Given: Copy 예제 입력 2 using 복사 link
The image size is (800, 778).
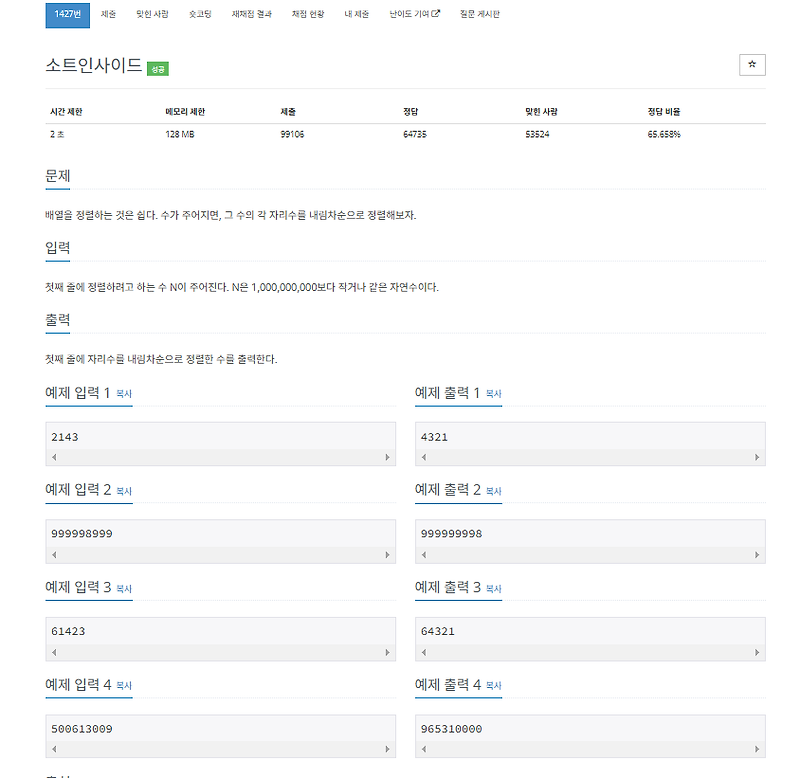Looking at the screenshot, I should [124, 491].
